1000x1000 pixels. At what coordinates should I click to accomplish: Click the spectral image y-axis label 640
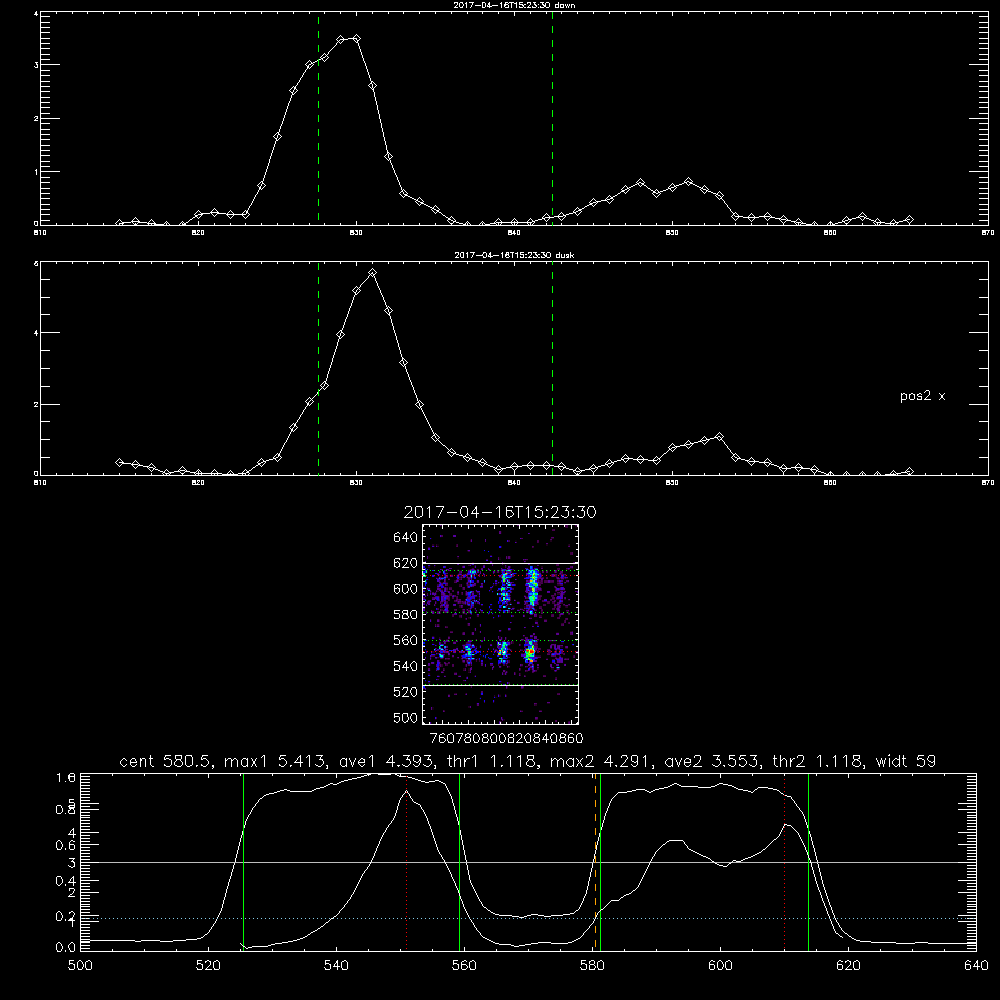pos(406,537)
